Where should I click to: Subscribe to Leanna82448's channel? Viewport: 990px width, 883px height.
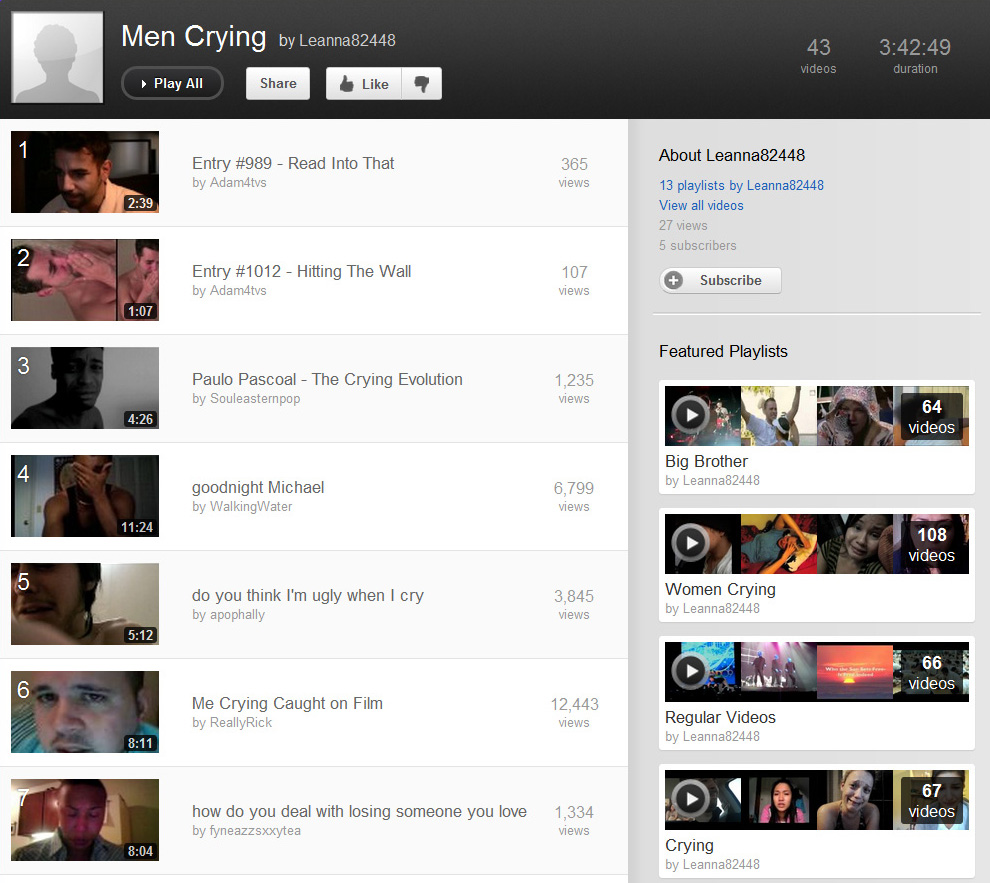click(721, 281)
